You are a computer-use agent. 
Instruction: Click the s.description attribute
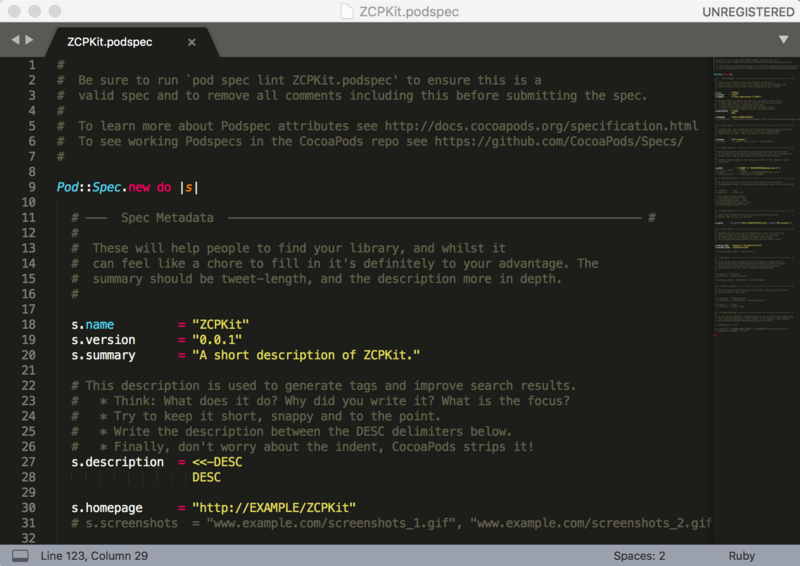point(117,462)
